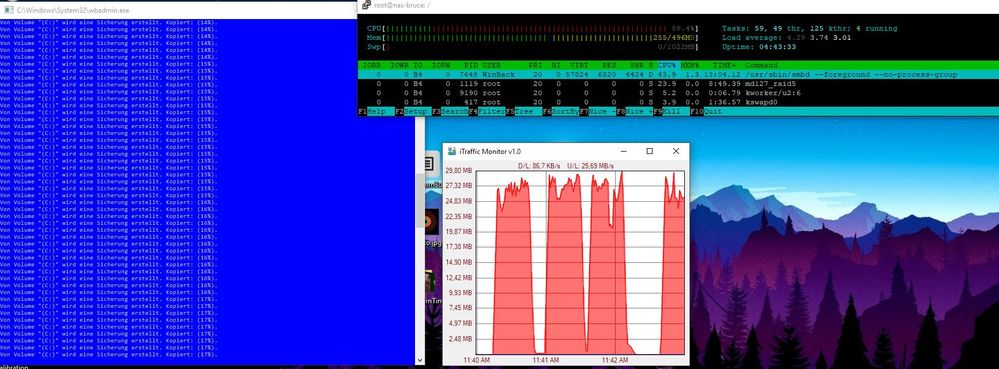This screenshot has height=369, width=999.
Task: Click the SHR column header in htop
Action: [x=636, y=66]
